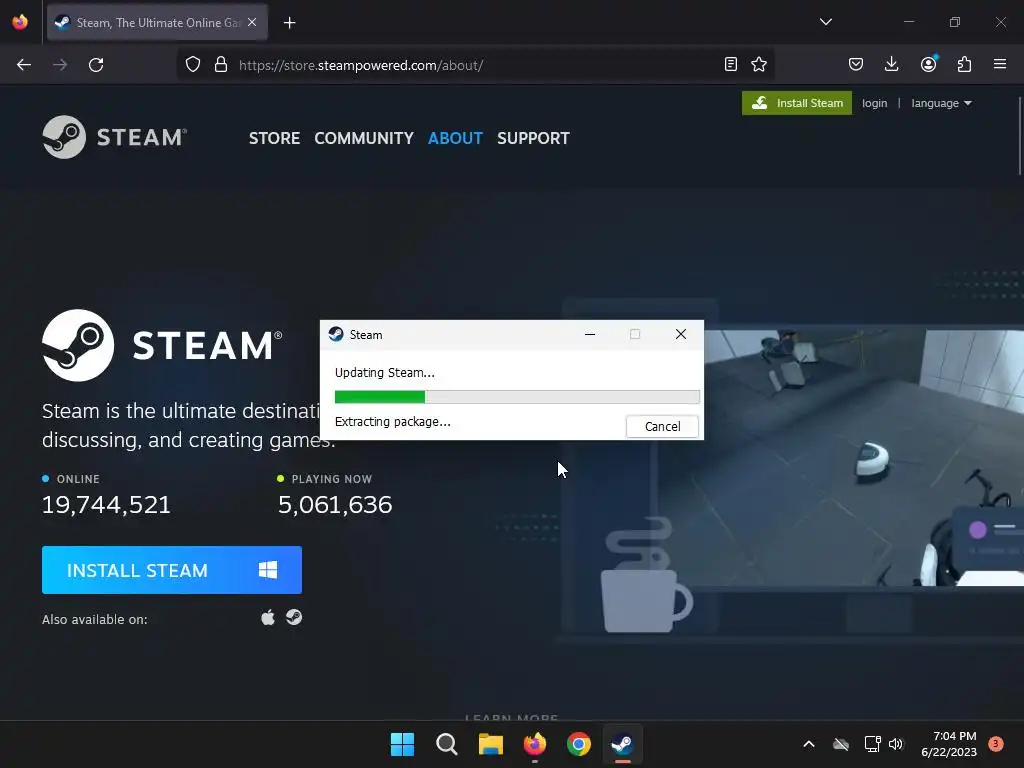Viewport: 1024px width, 768px height.
Task: Click the PLAYING NOW count 5,061,636
Action: (335, 505)
